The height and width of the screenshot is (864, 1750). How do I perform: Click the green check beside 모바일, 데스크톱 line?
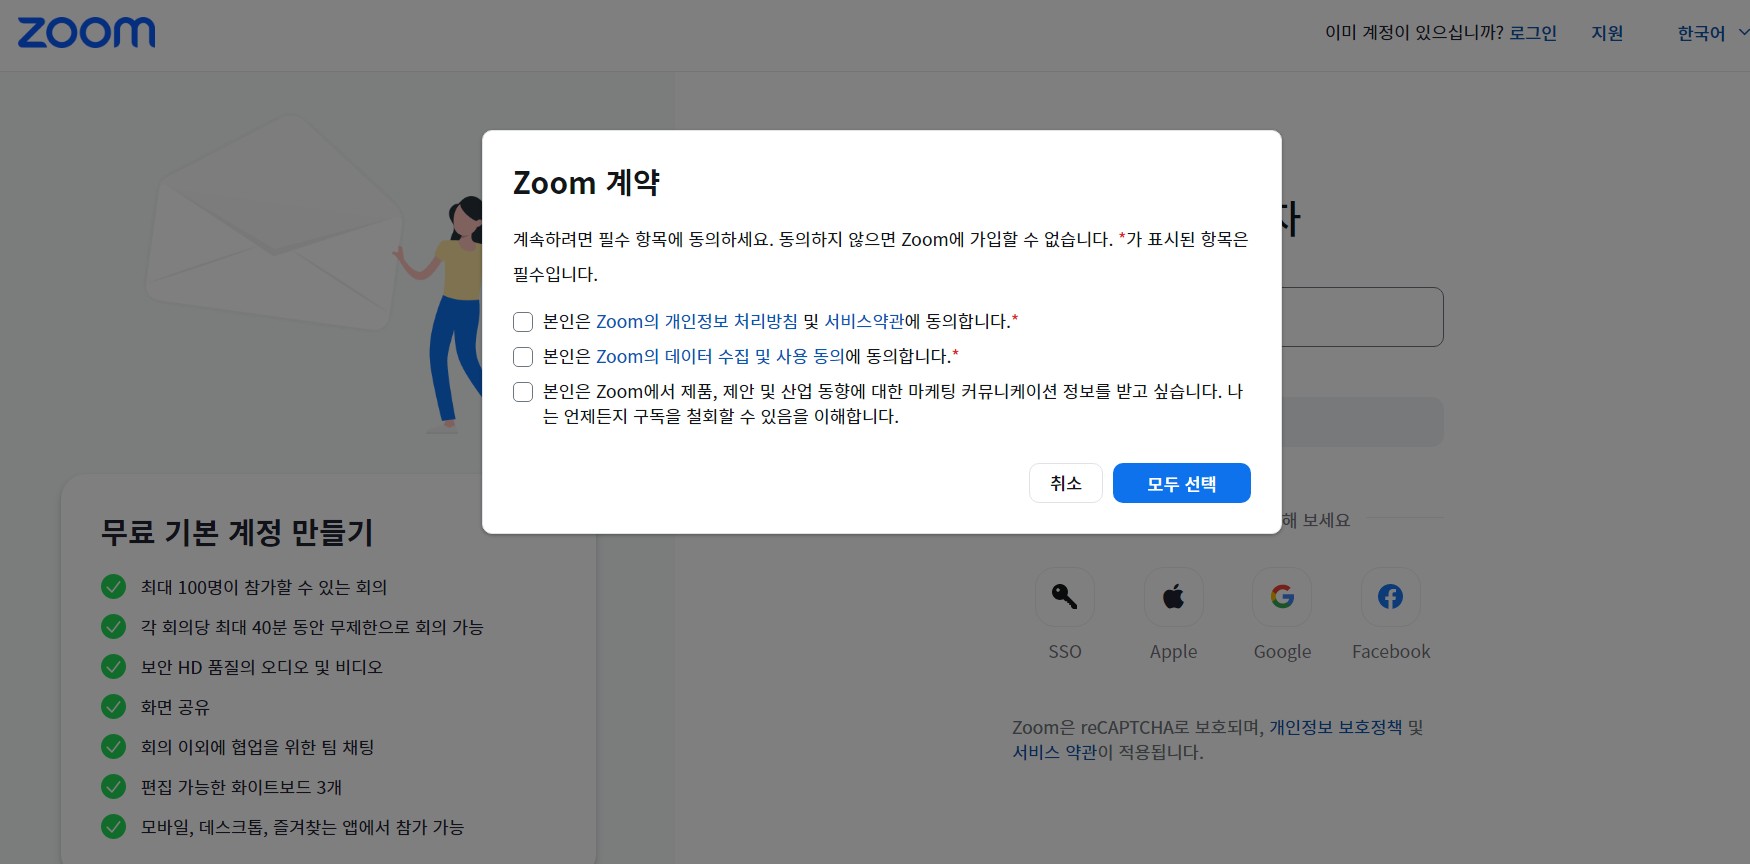114,827
